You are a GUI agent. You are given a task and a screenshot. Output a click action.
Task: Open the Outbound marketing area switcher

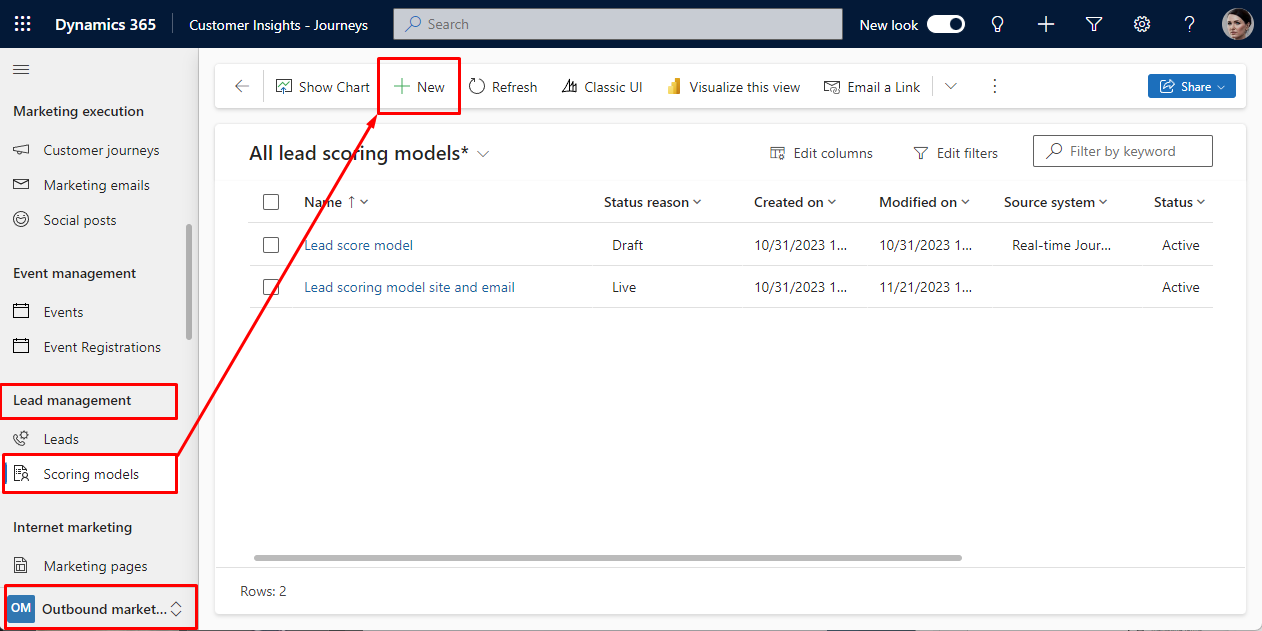99,608
